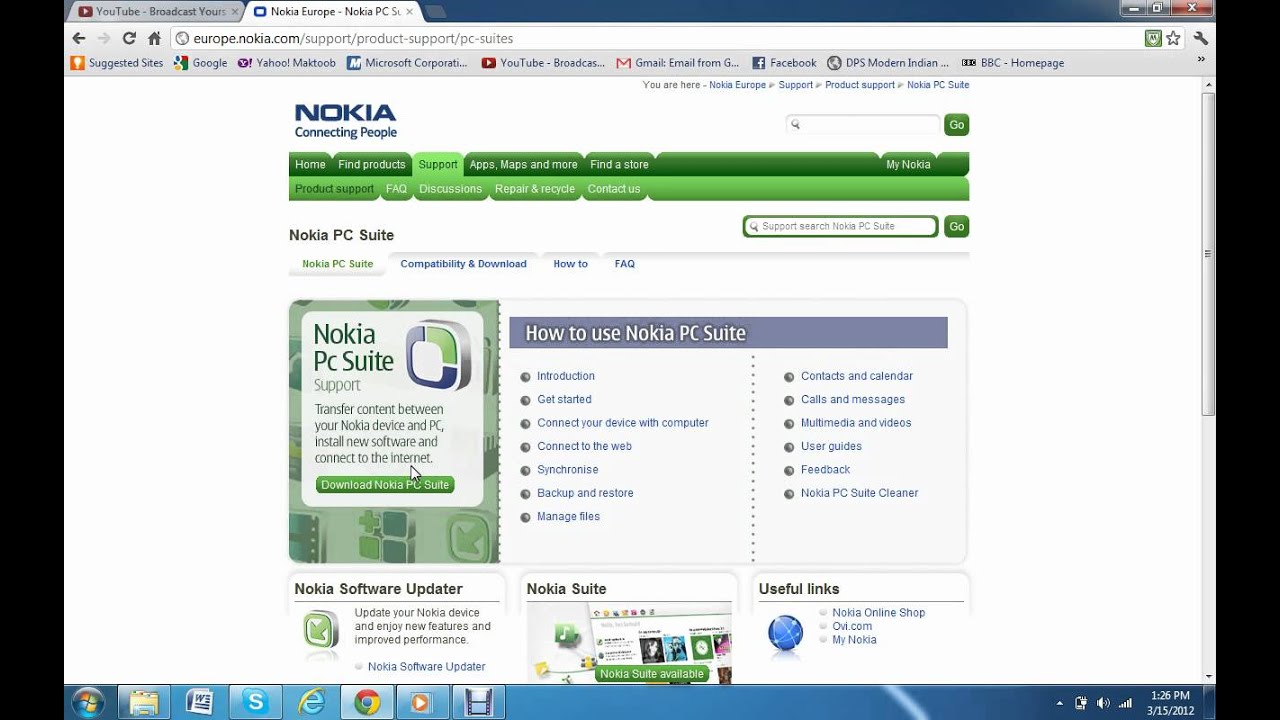Viewport: 1280px width, 720px height.
Task: Expand the bookmarks bar overflow chevron
Action: pos(1201,60)
